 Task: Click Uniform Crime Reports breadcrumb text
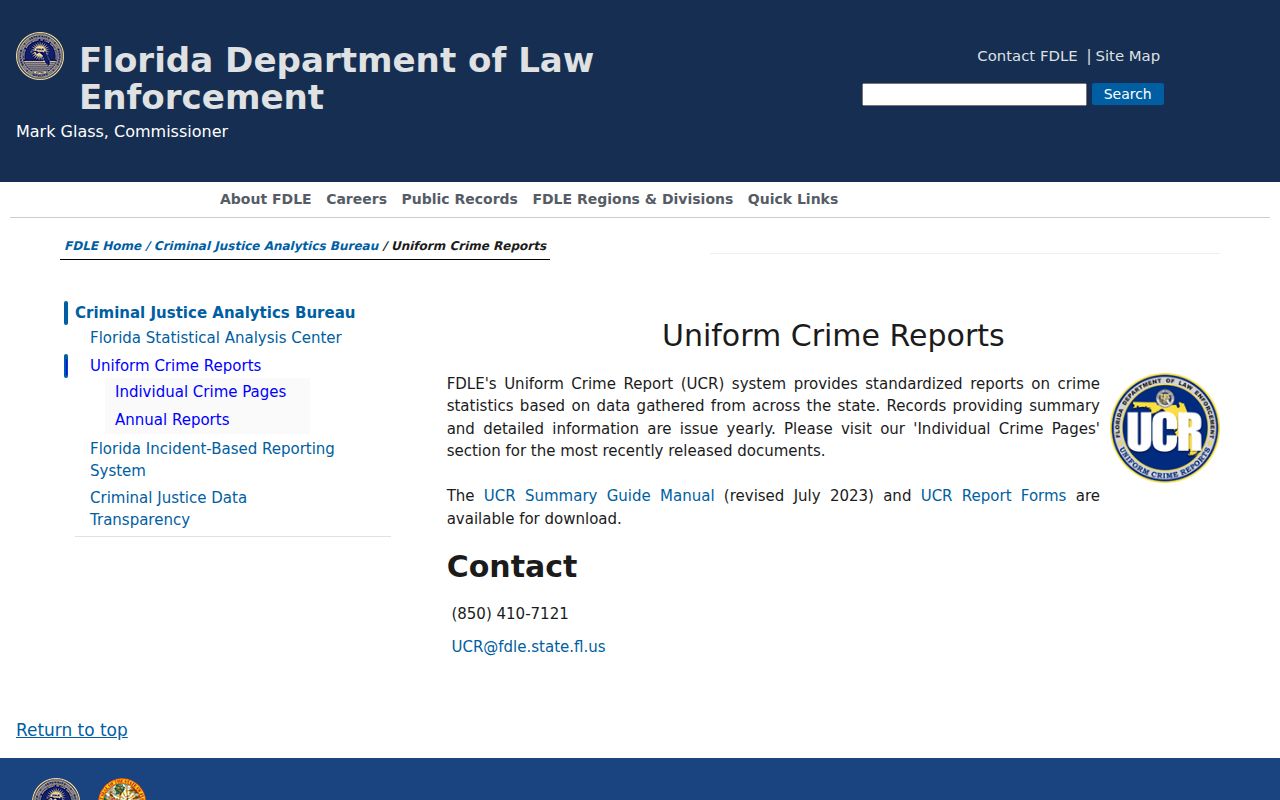(469, 246)
